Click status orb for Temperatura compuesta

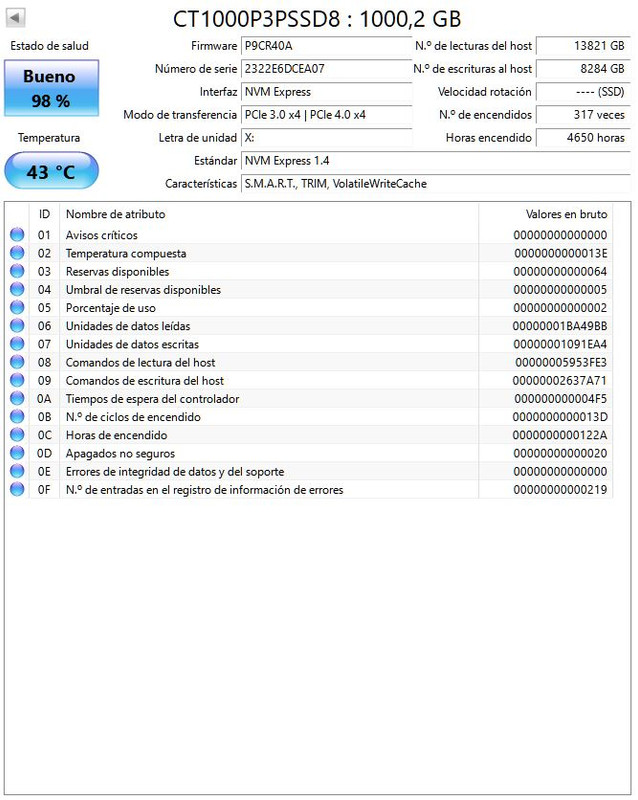17,253
